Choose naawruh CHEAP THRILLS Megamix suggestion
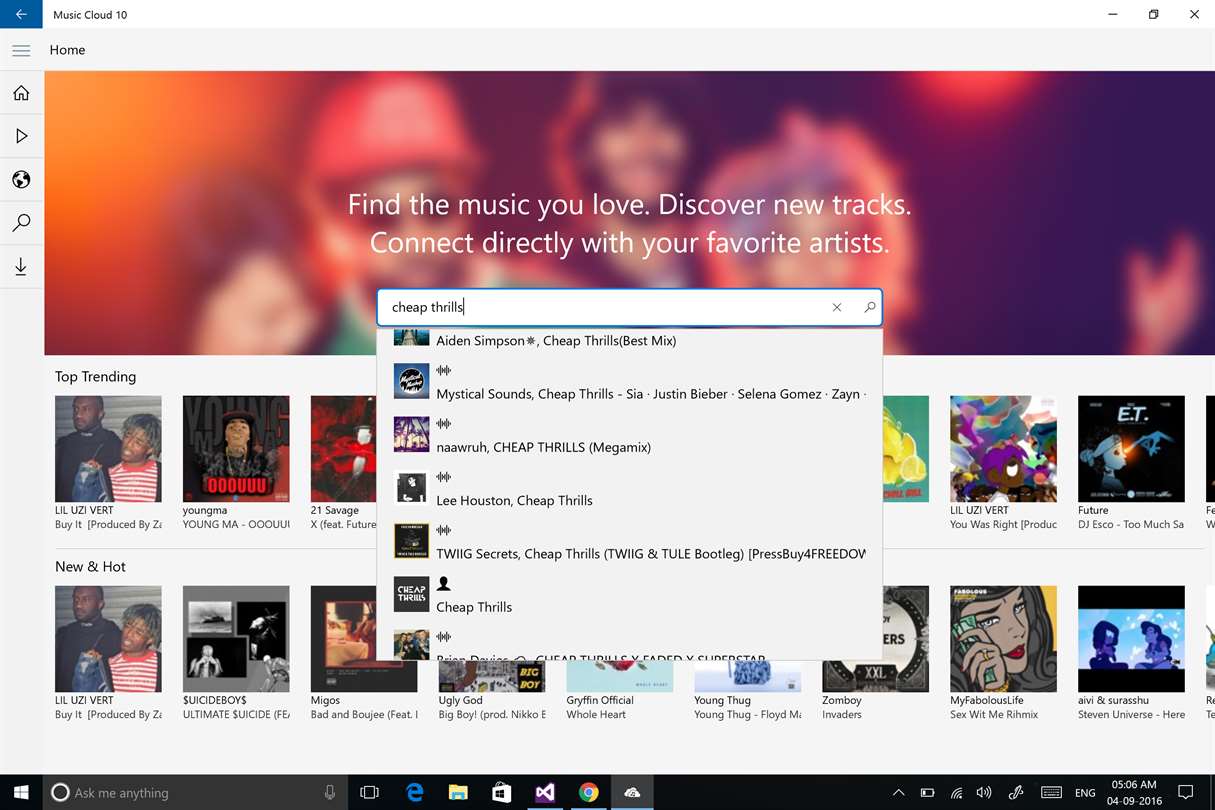 pos(630,435)
